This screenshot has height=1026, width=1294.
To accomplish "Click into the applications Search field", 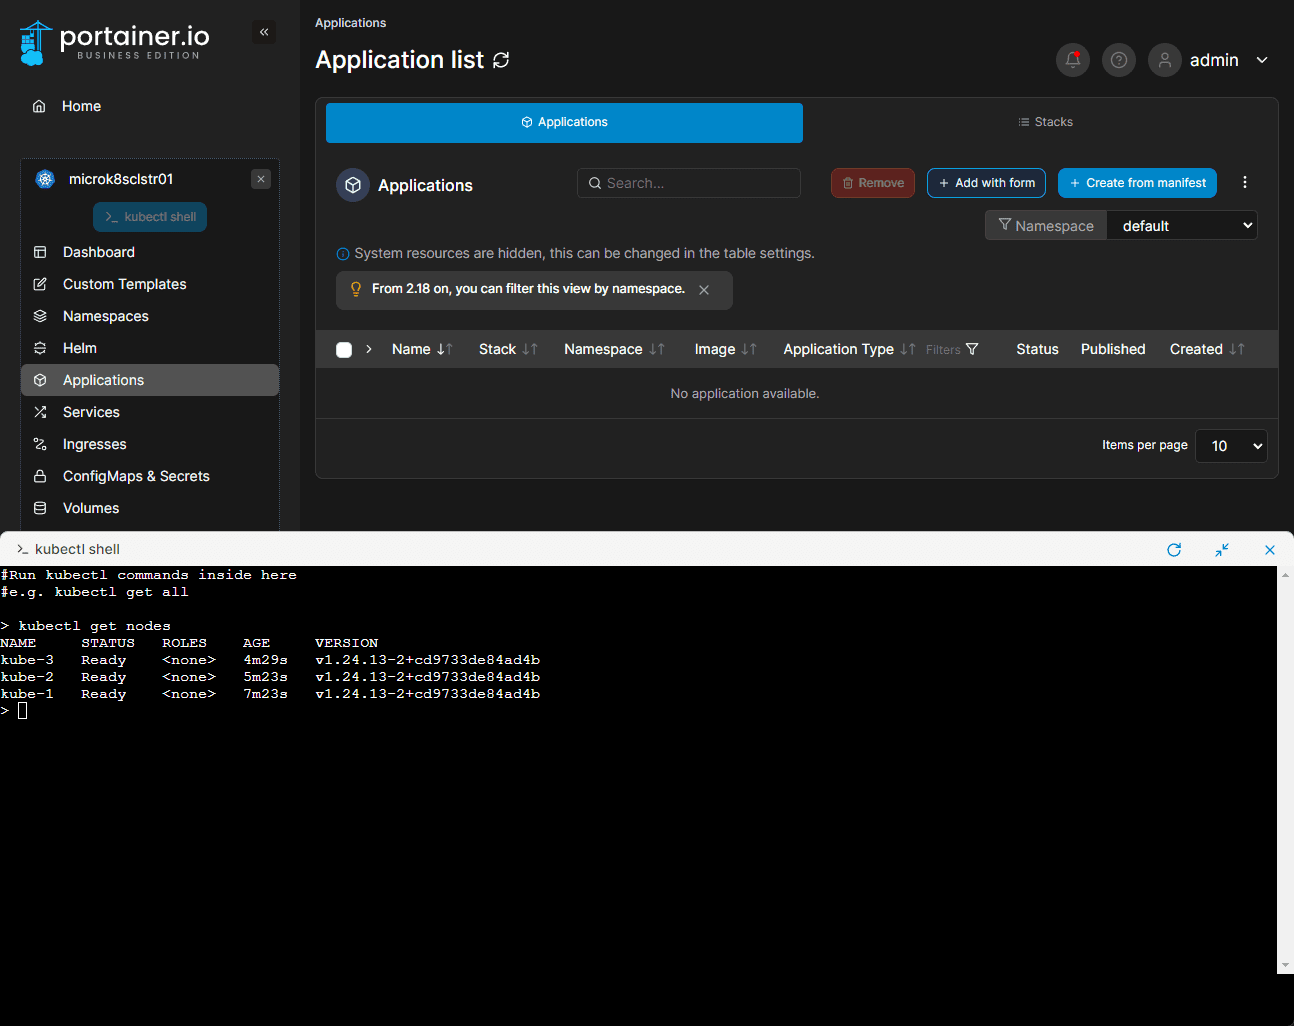I will tap(690, 183).
